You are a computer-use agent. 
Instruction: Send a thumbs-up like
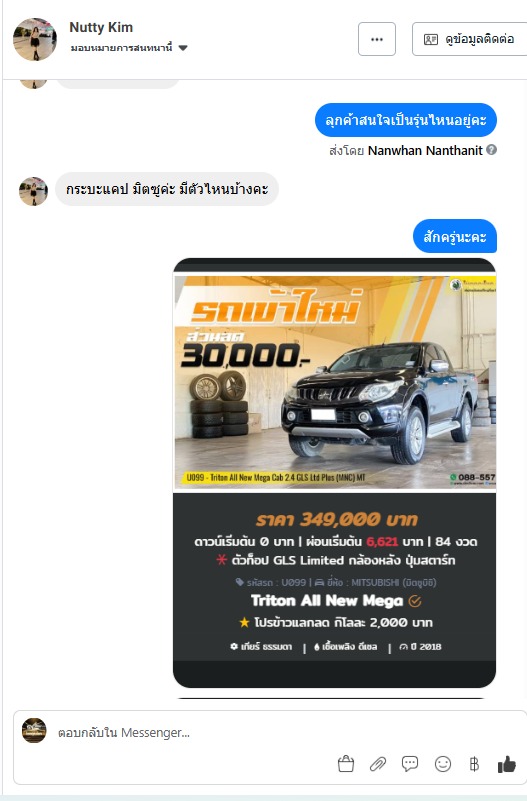507,764
